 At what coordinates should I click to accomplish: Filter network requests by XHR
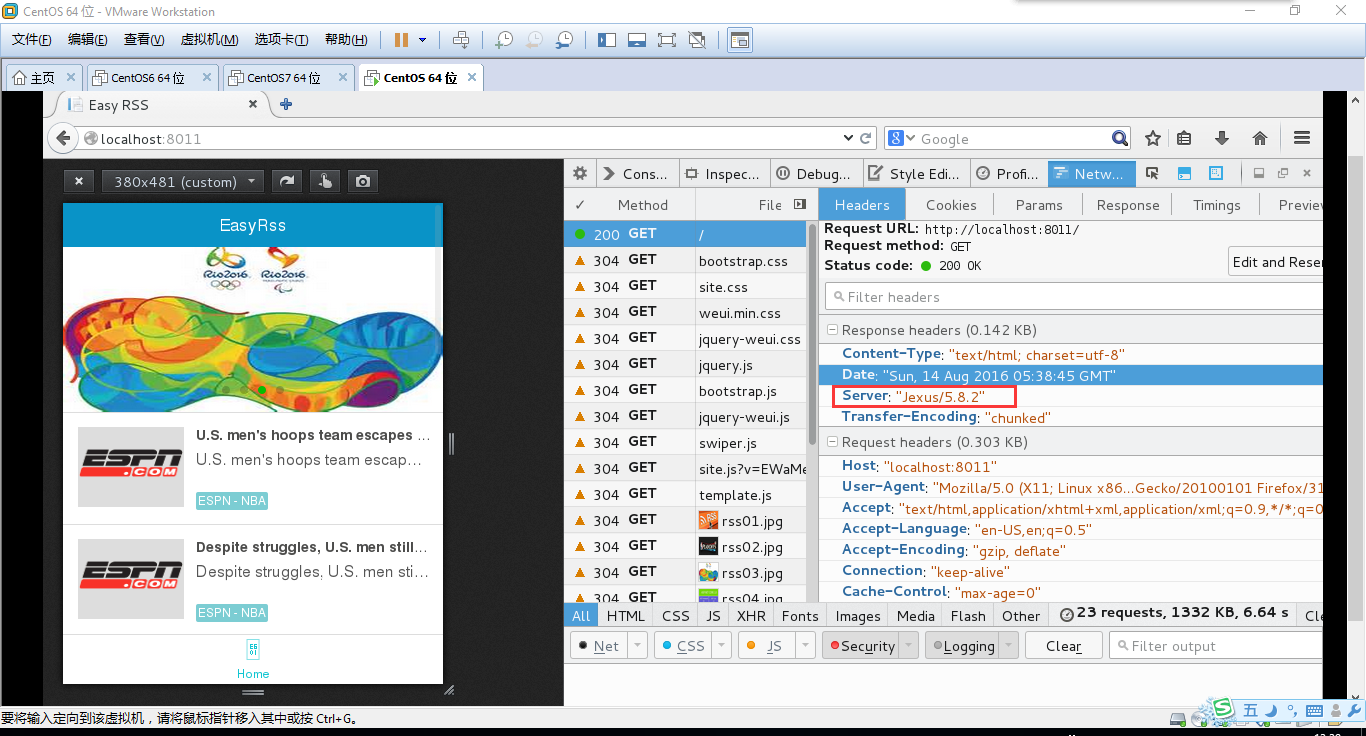coord(751,616)
